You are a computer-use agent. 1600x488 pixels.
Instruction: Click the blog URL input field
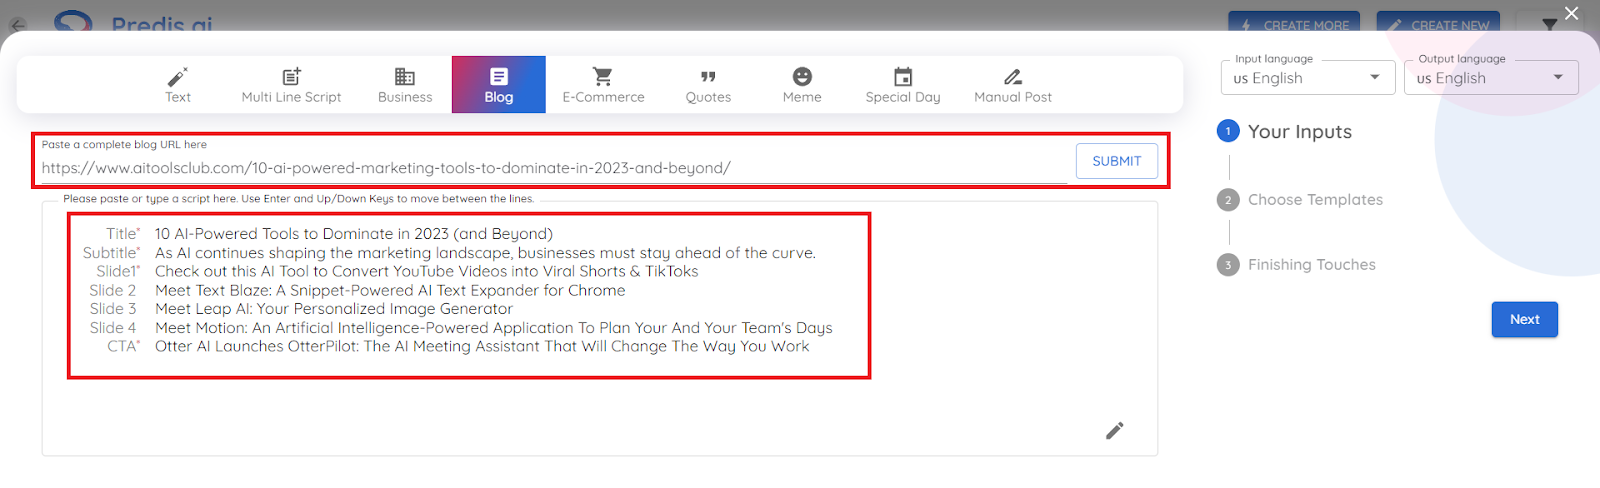(554, 168)
